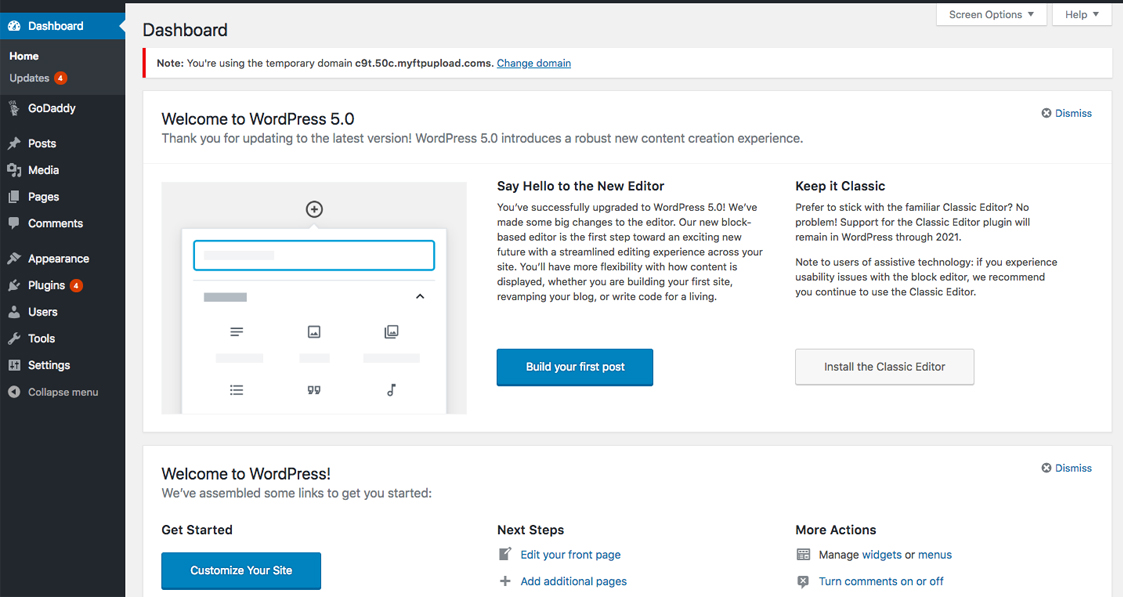Follow the Change domain link
The image size is (1123, 597).
[533, 63]
